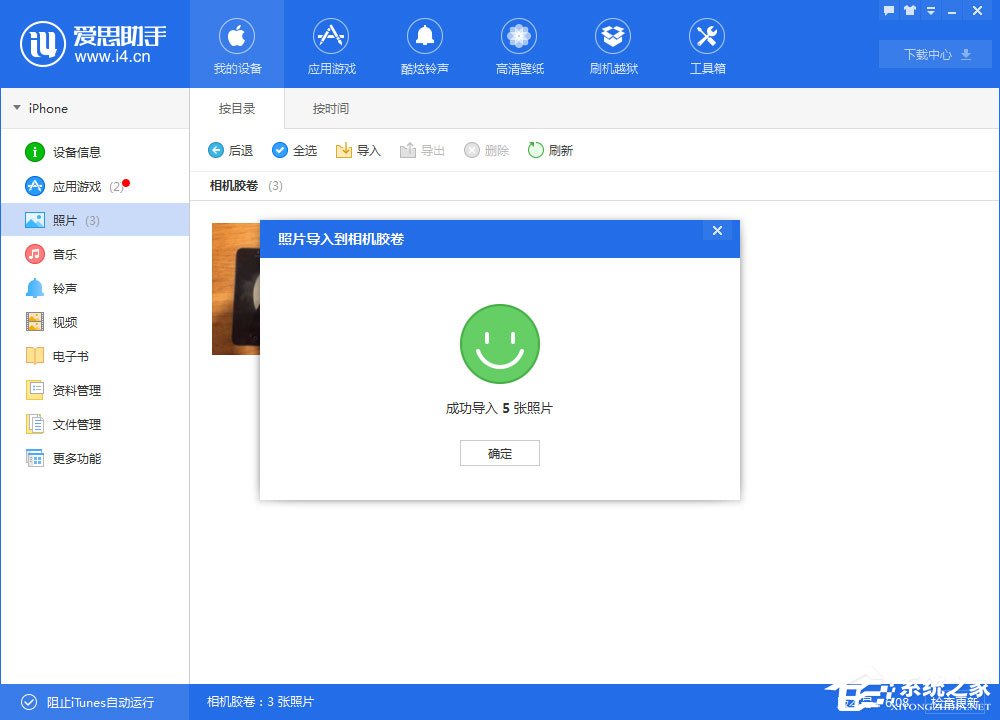The width and height of the screenshot is (1000, 720).
Task: Click the www.i4.cn website text
Action: [112, 57]
